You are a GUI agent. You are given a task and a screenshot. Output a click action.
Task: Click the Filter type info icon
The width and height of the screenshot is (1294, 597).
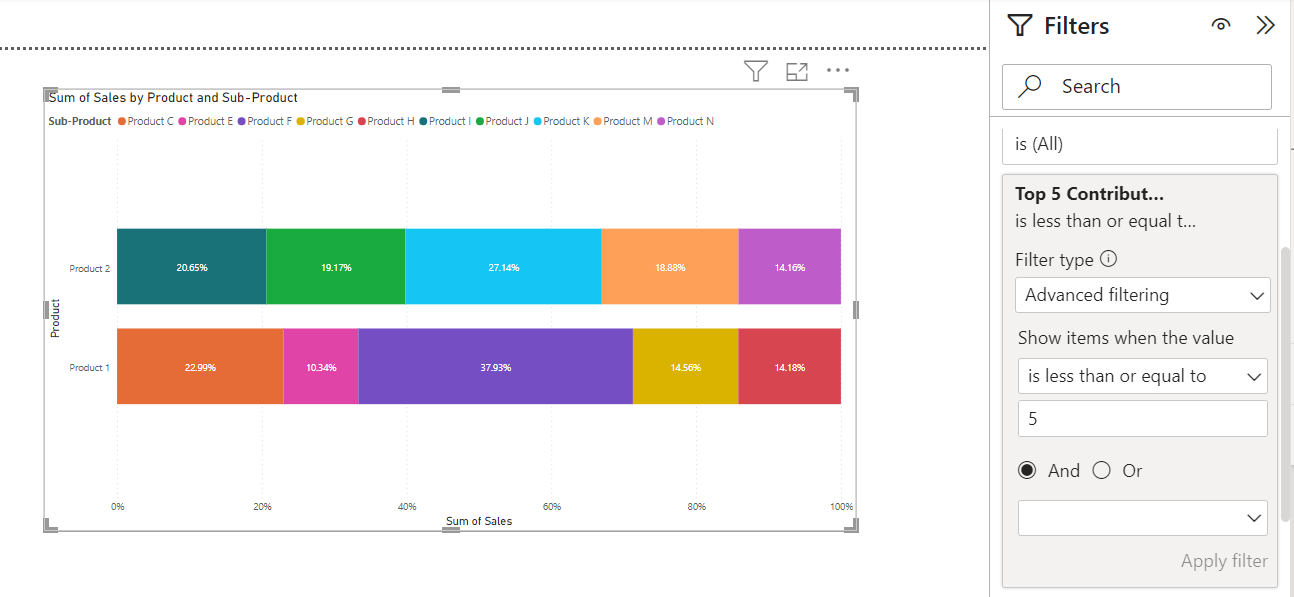coord(1108,258)
